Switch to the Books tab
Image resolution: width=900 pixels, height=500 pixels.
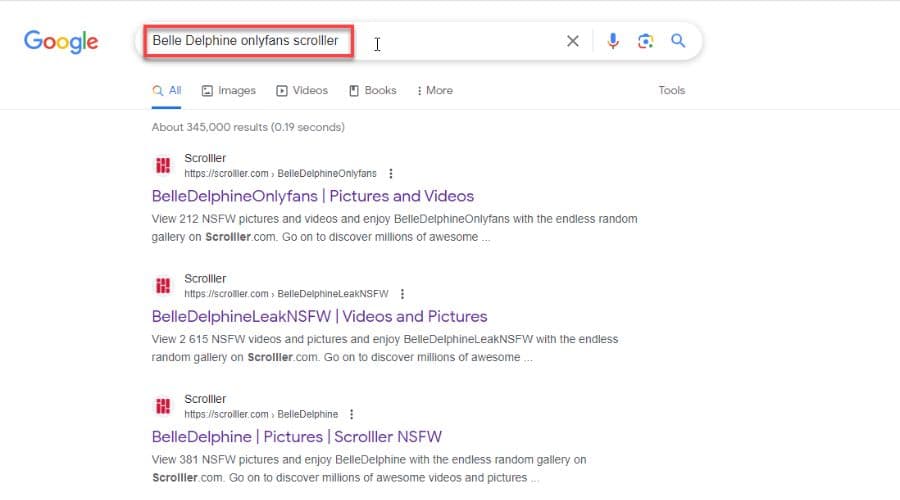[x=373, y=91]
